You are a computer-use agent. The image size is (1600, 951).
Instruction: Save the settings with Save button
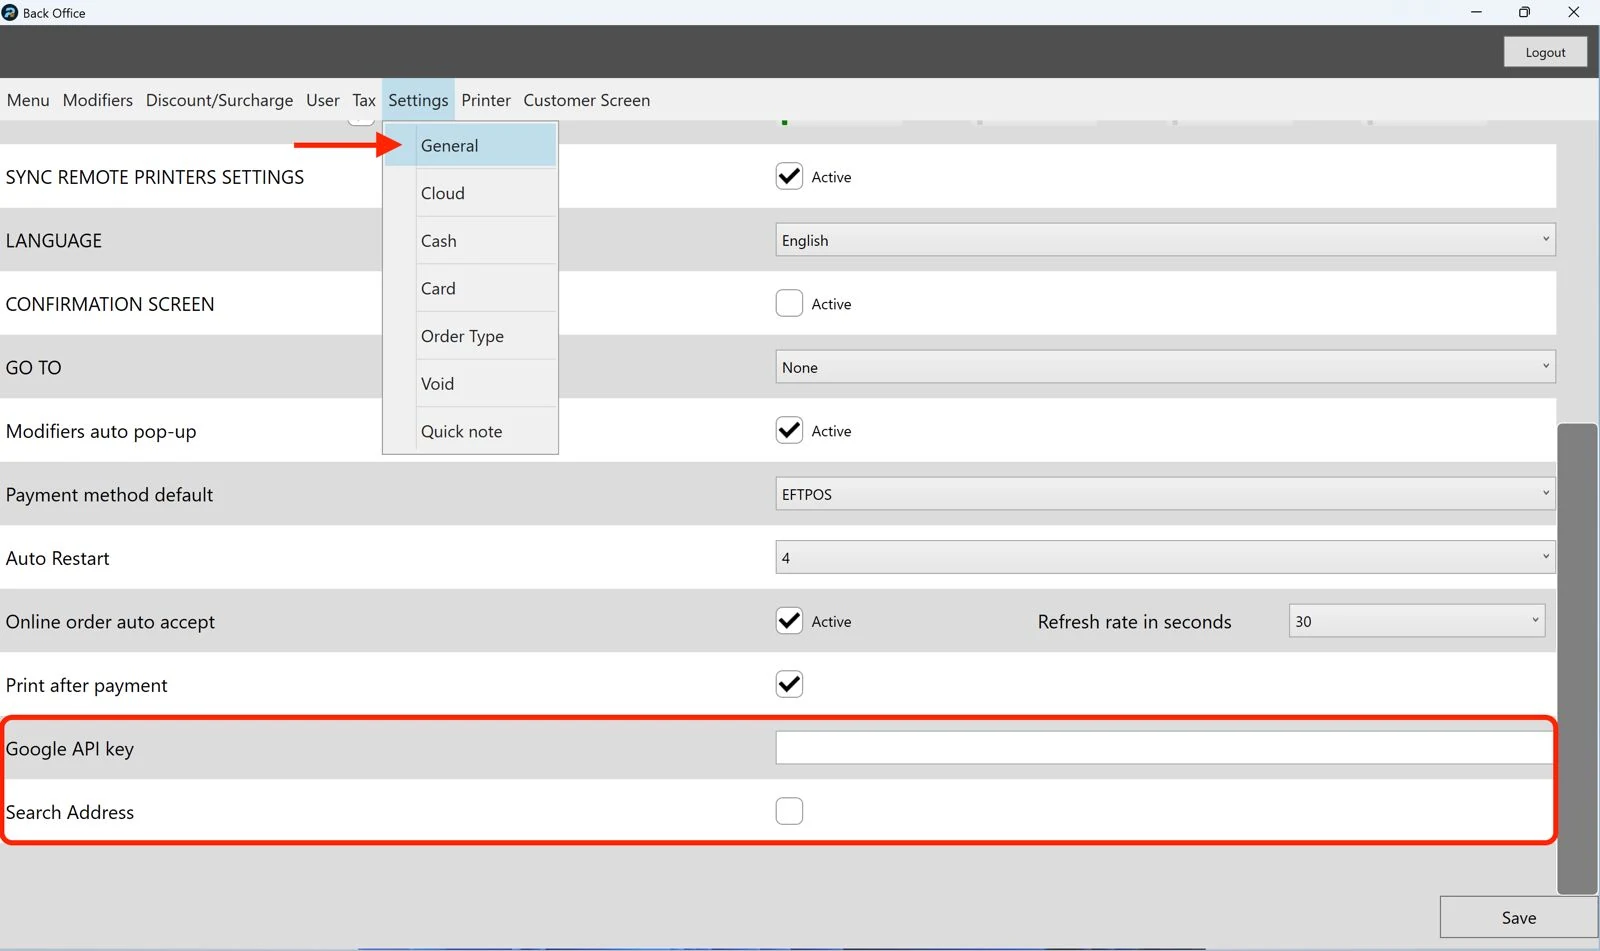click(x=1518, y=917)
